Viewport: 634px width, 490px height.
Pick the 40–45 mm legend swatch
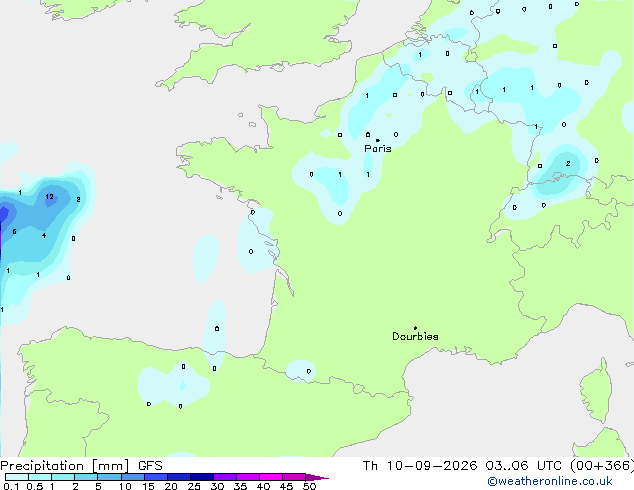click(271, 477)
